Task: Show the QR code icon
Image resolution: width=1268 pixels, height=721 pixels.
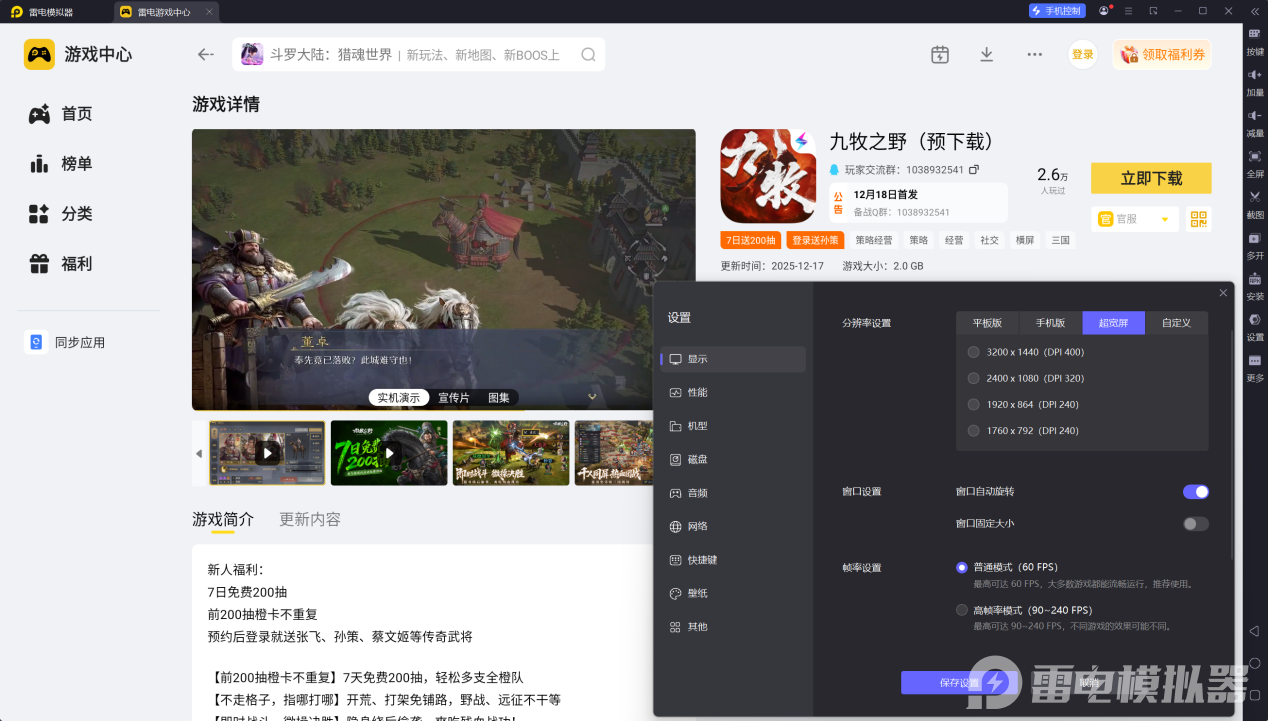Action: 1198,219
